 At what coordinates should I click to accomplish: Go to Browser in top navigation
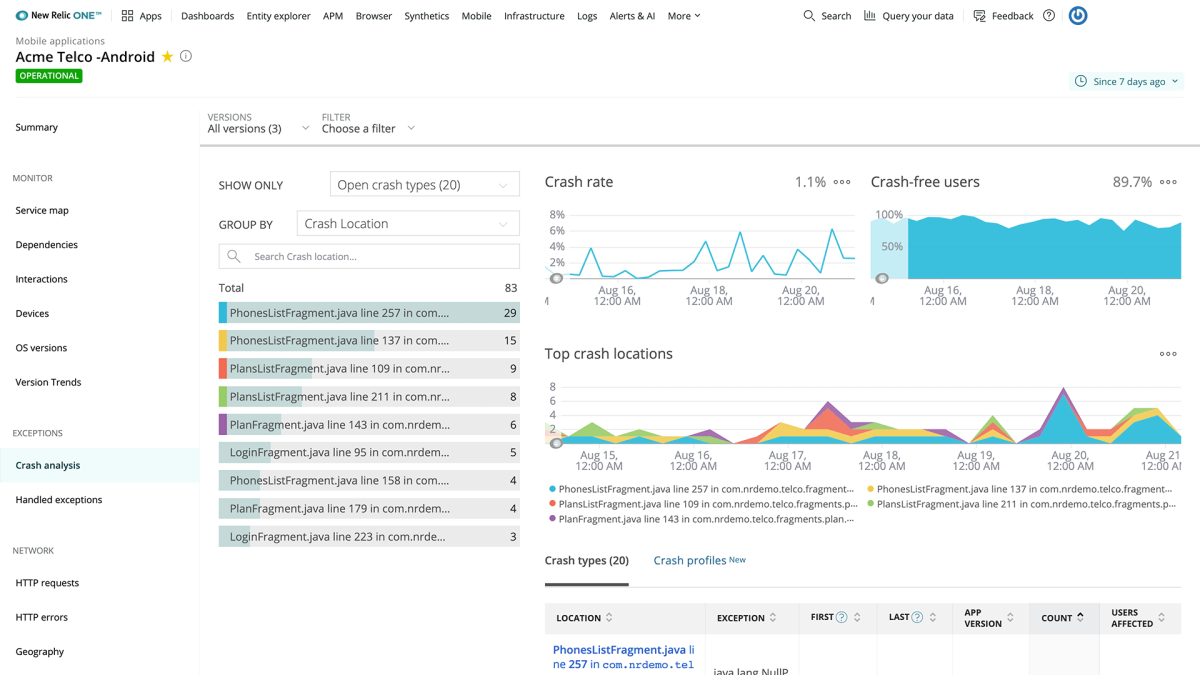tap(374, 16)
